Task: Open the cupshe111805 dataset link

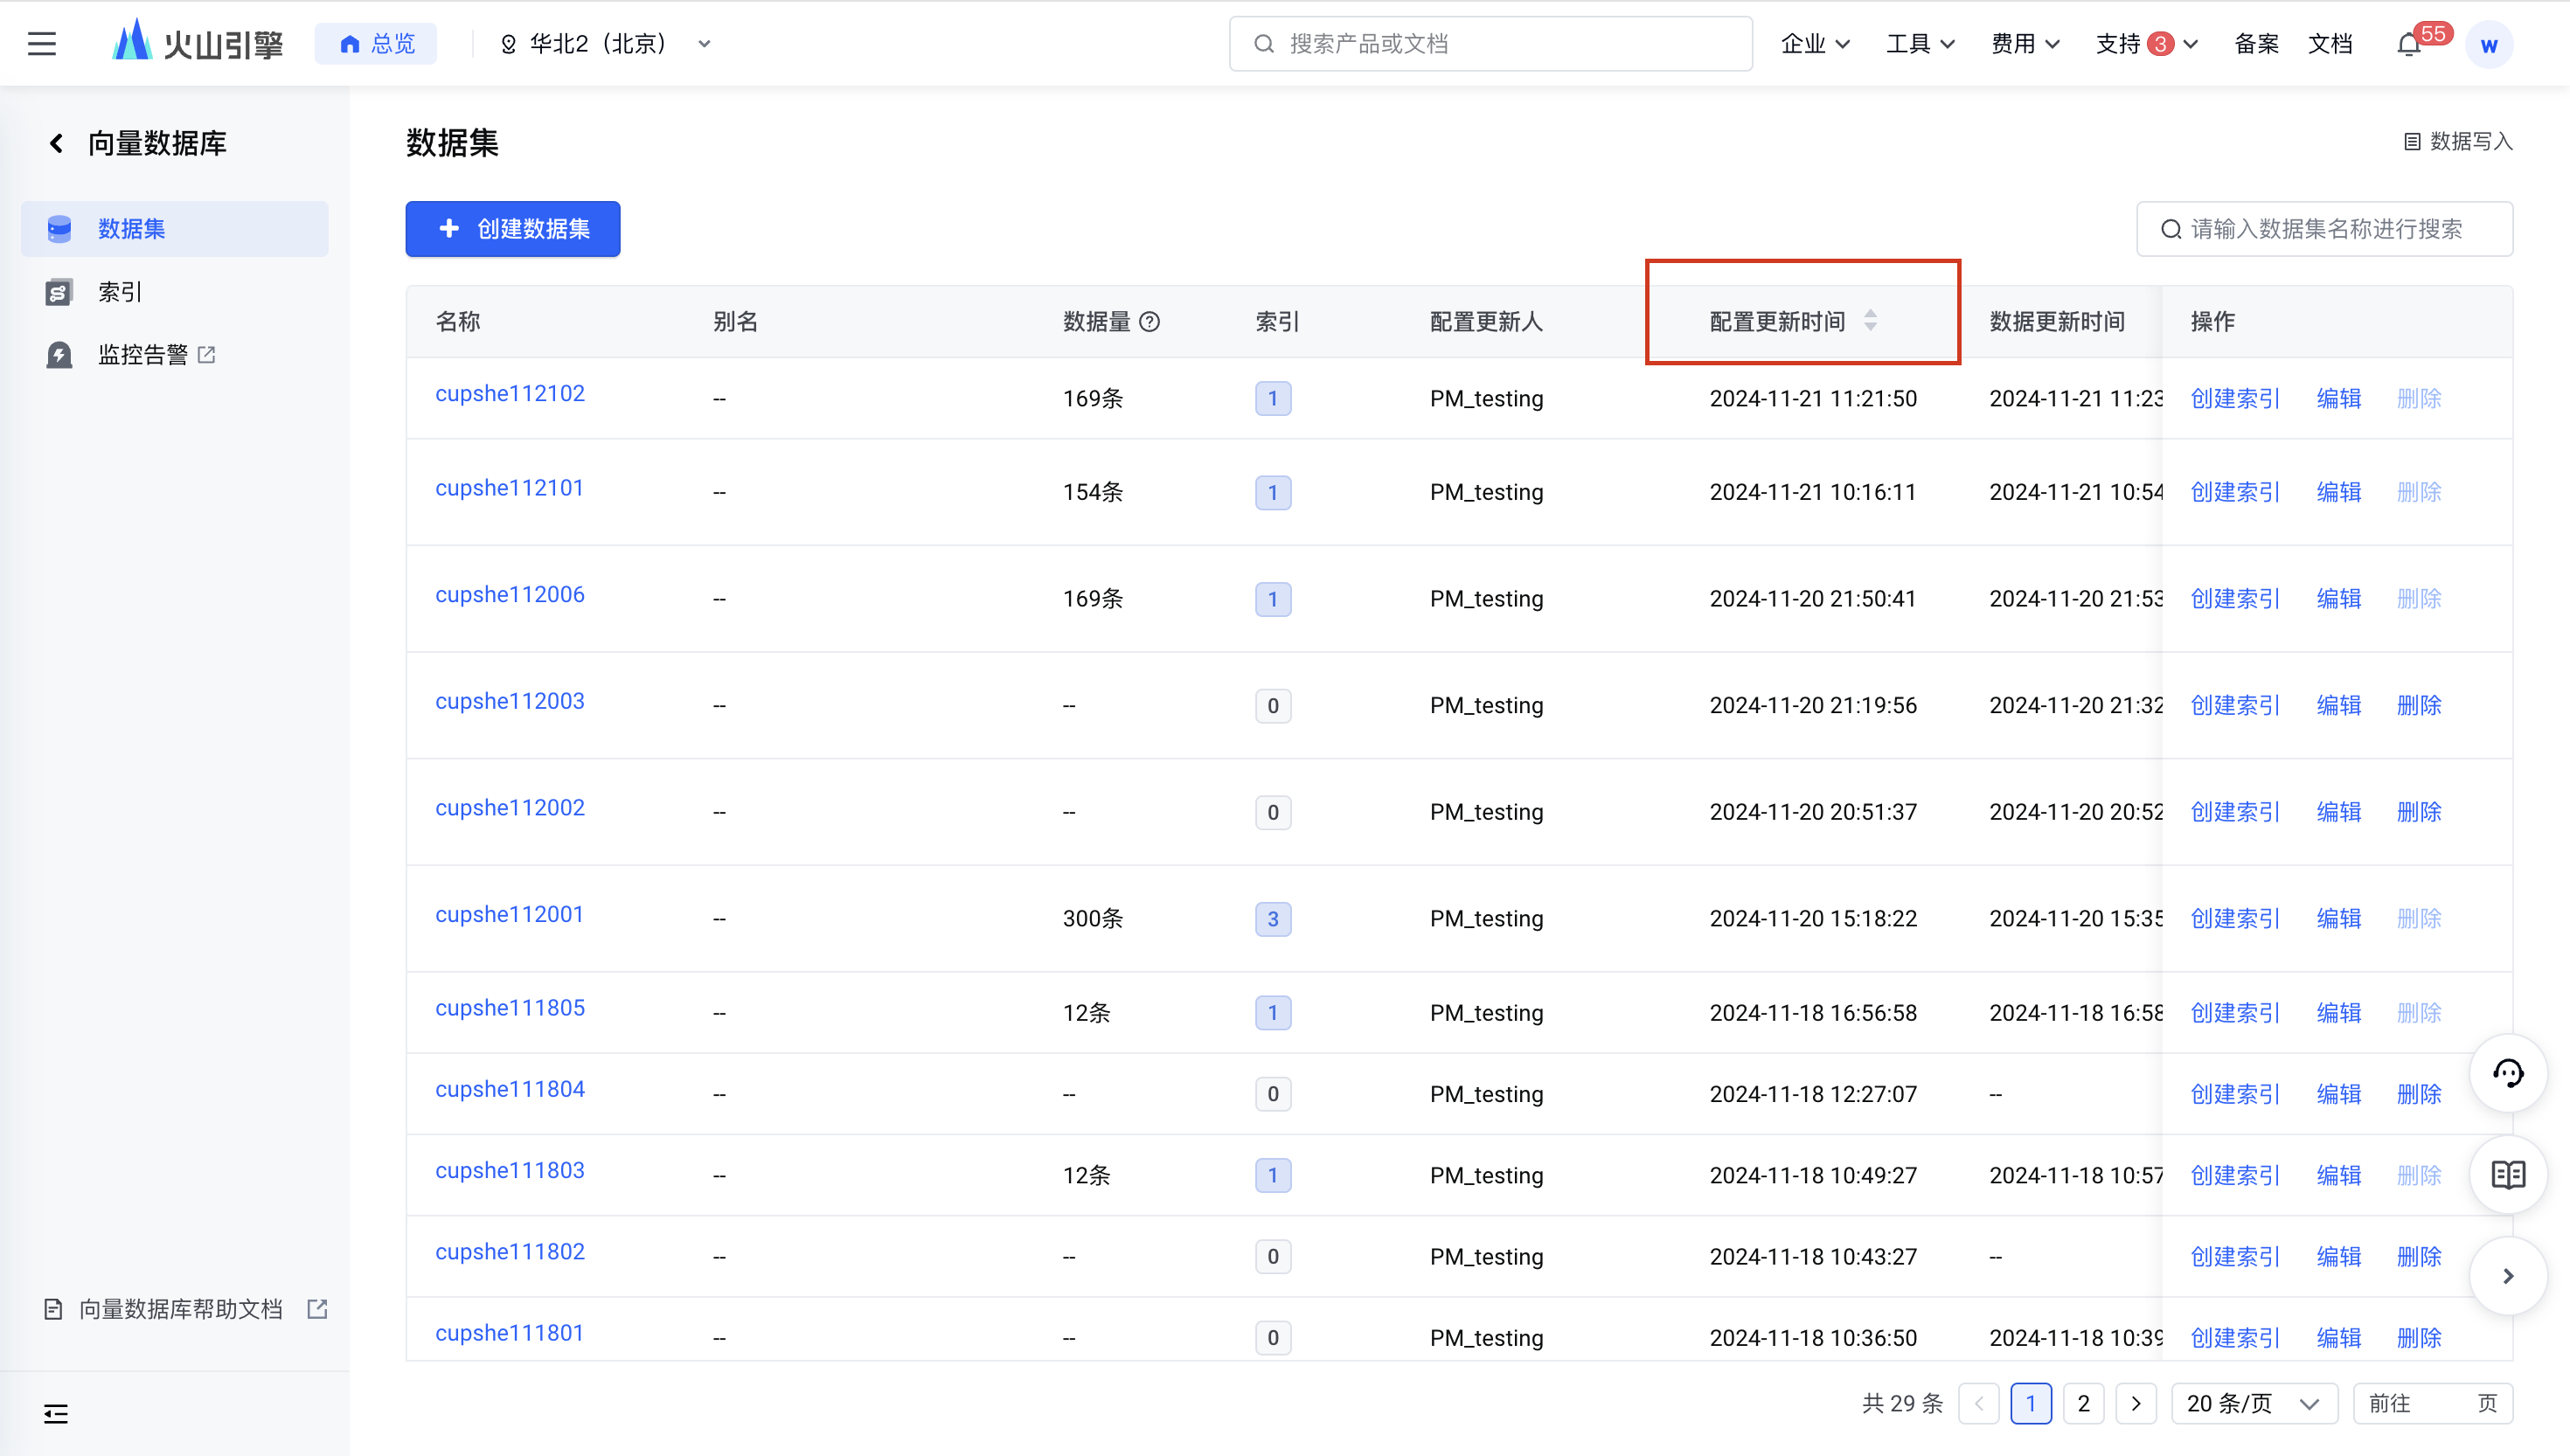Action: tap(510, 1008)
